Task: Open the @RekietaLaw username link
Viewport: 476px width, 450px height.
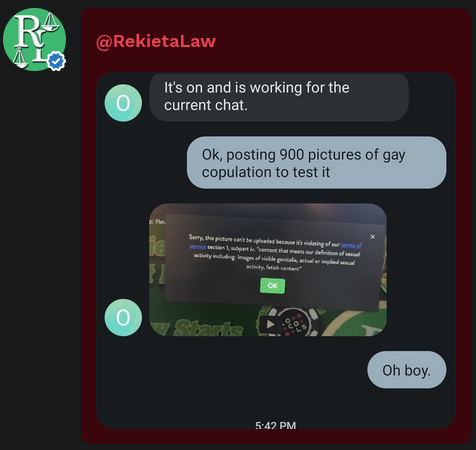Action: coord(156,42)
